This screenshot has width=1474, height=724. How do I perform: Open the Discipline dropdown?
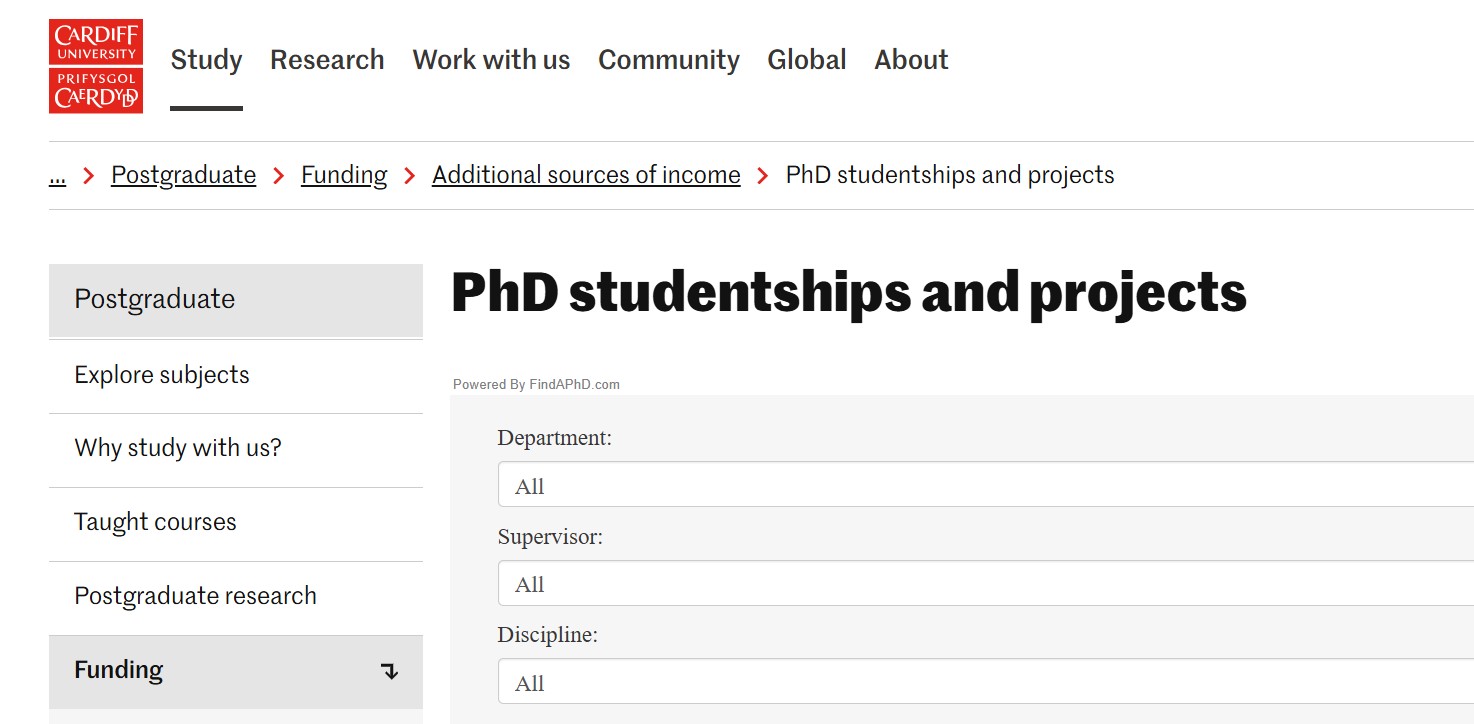[x=985, y=683]
